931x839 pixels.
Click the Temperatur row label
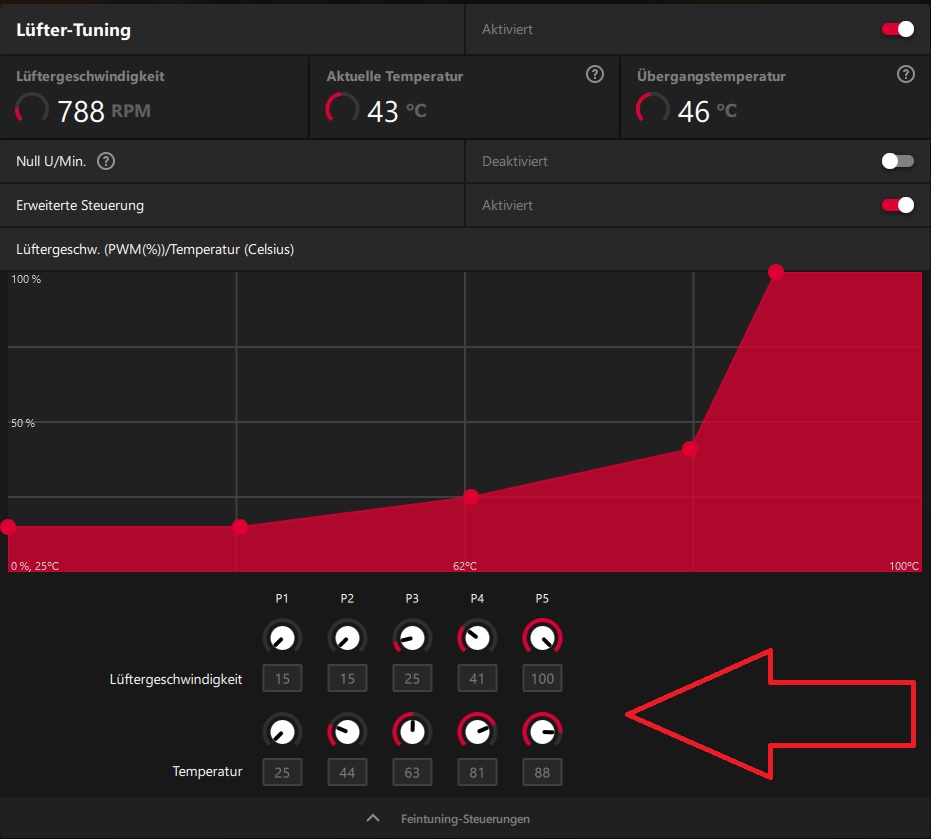207,771
